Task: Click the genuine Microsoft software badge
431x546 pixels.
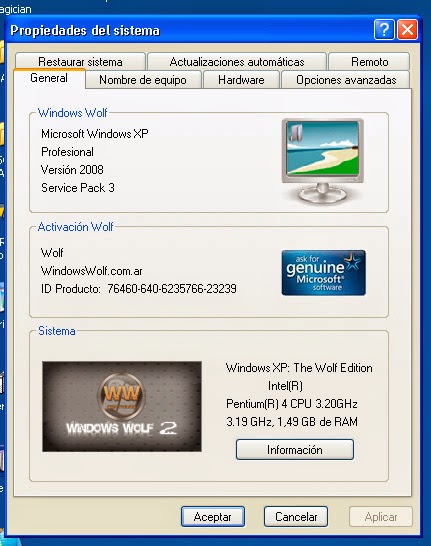Action: click(323, 273)
